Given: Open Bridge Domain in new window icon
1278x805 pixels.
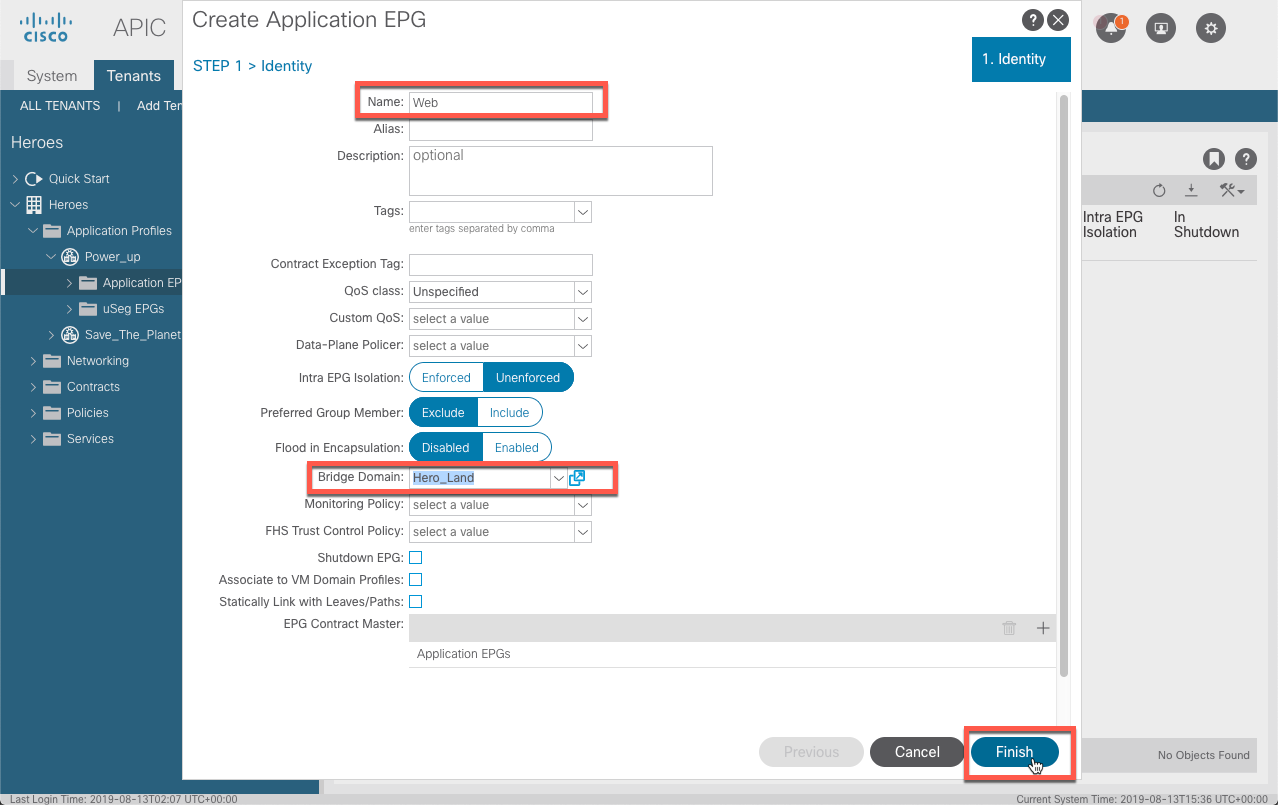Looking at the screenshot, I should coord(576,477).
